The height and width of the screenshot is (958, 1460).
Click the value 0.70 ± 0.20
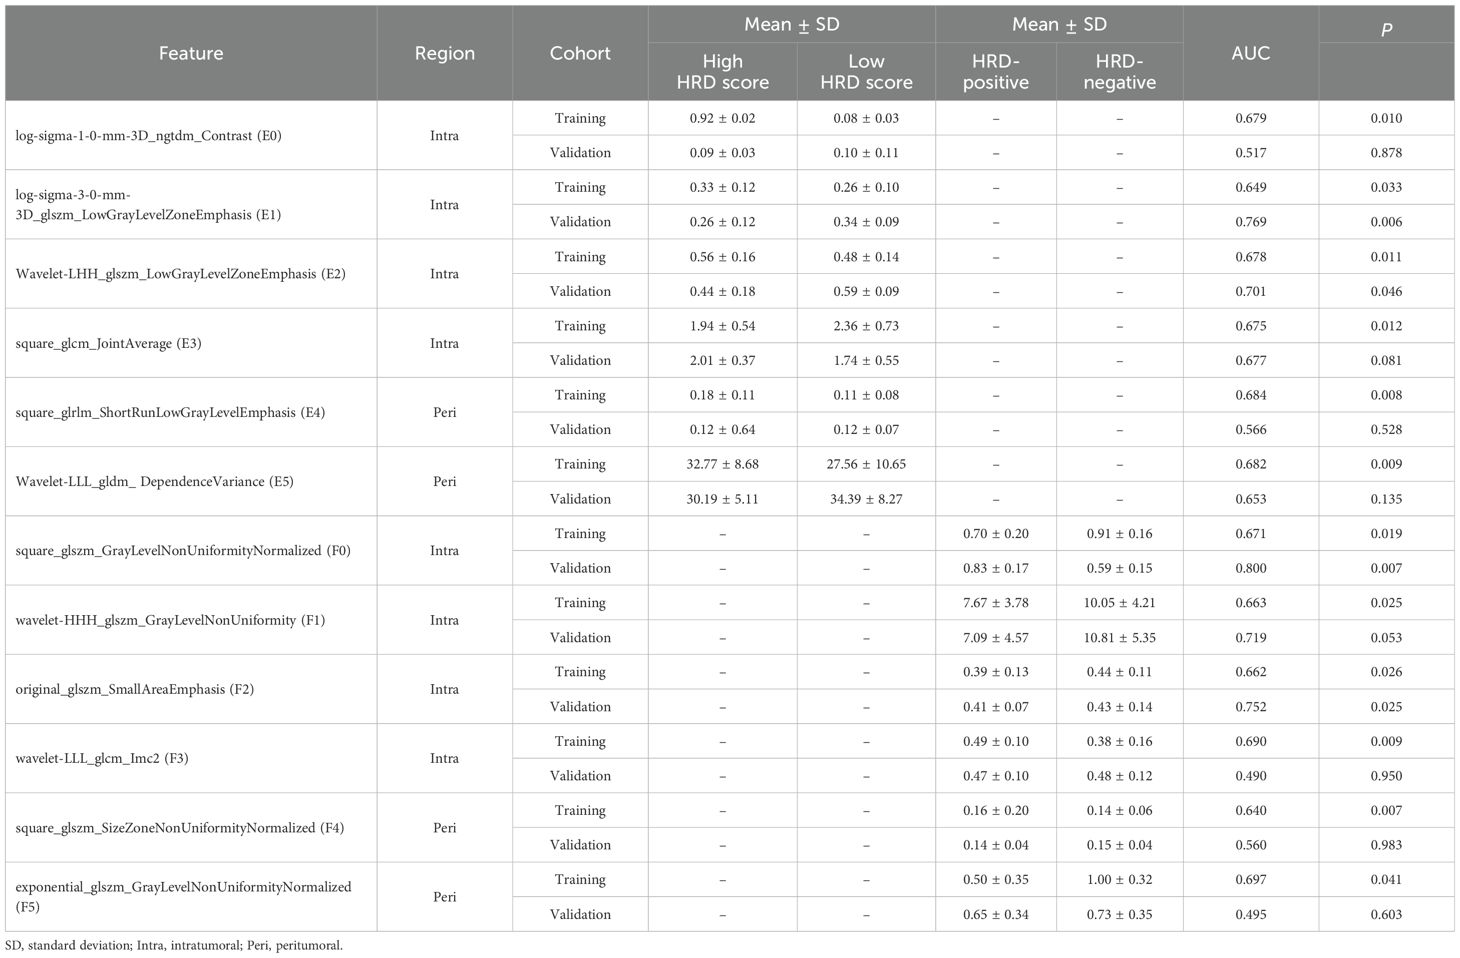[x=996, y=533]
